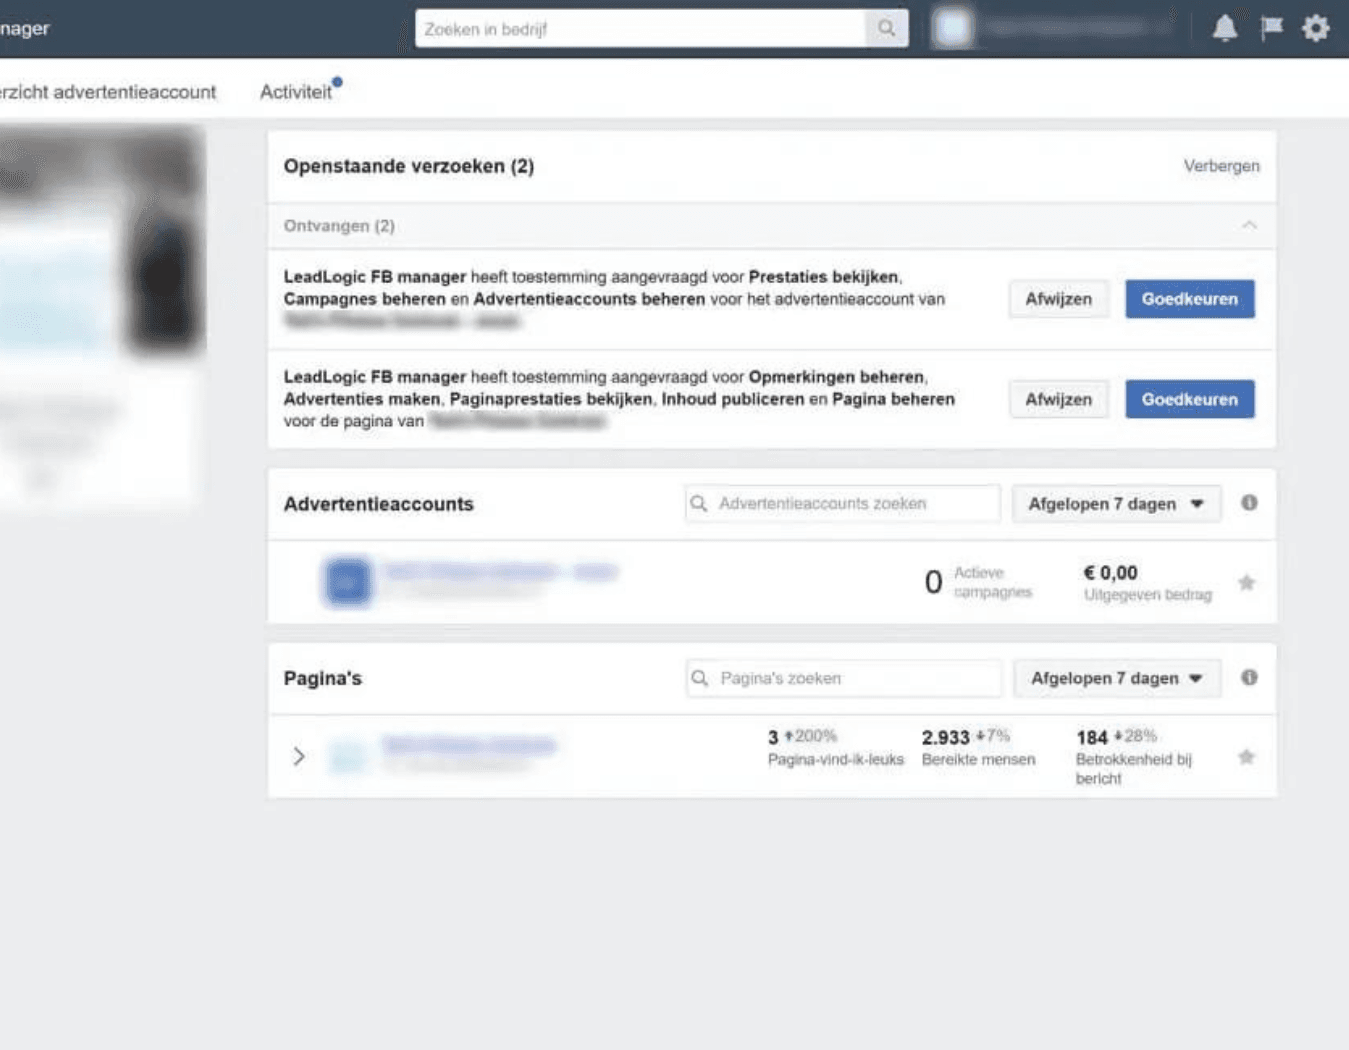Image resolution: width=1349 pixels, height=1050 pixels.
Task: Open Afgelopen 7 dagen dropdown for Pagina's
Action: click(1116, 678)
